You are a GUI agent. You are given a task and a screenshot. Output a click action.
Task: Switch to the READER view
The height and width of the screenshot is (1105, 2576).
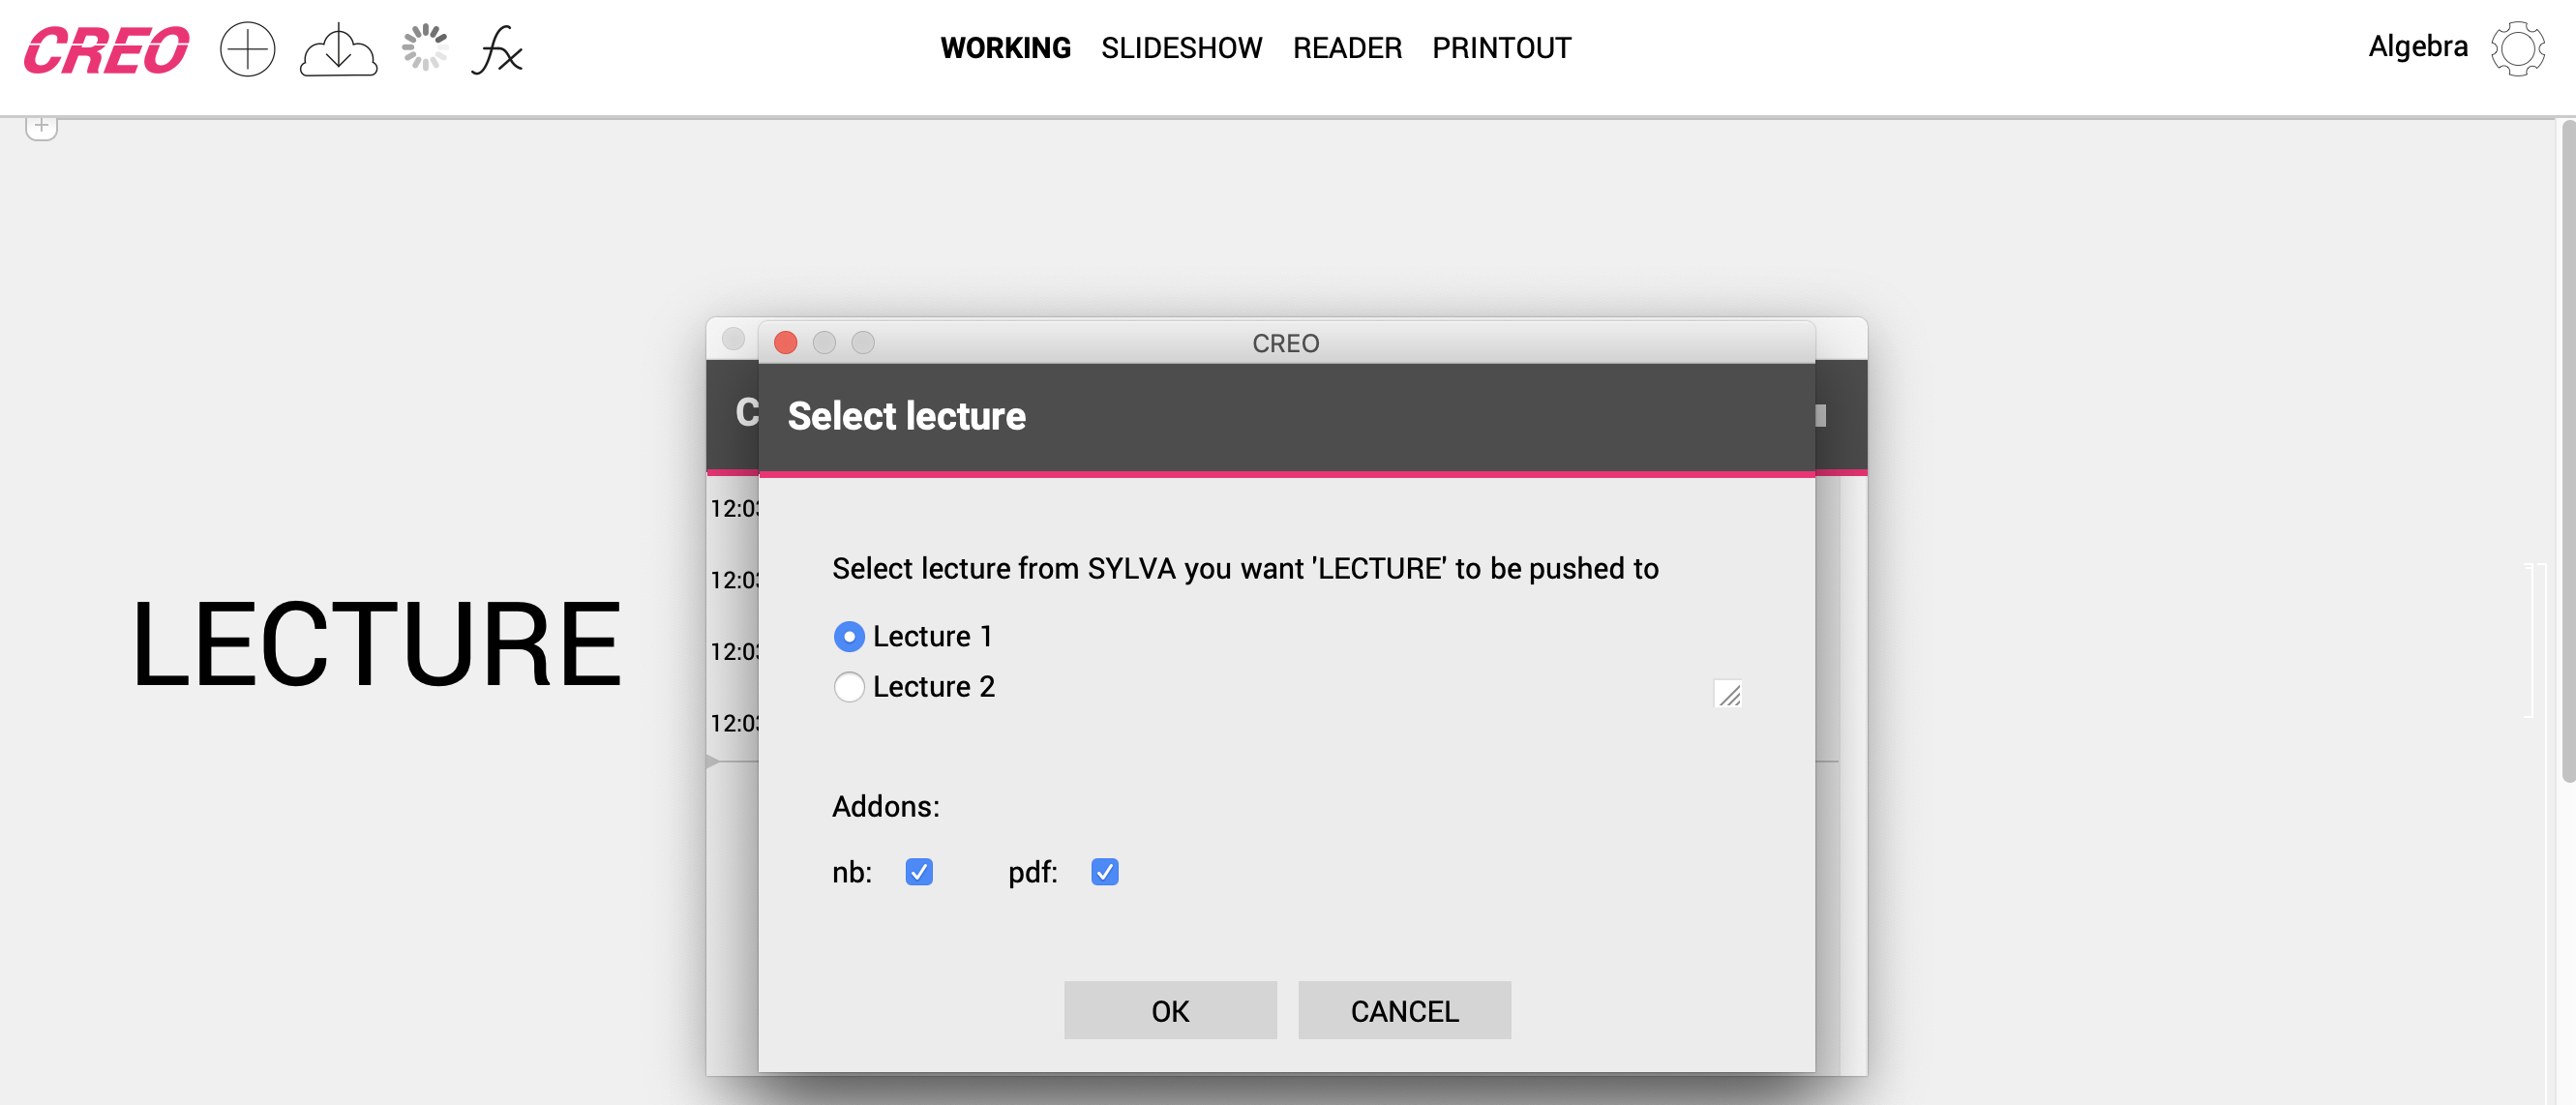coord(1346,48)
